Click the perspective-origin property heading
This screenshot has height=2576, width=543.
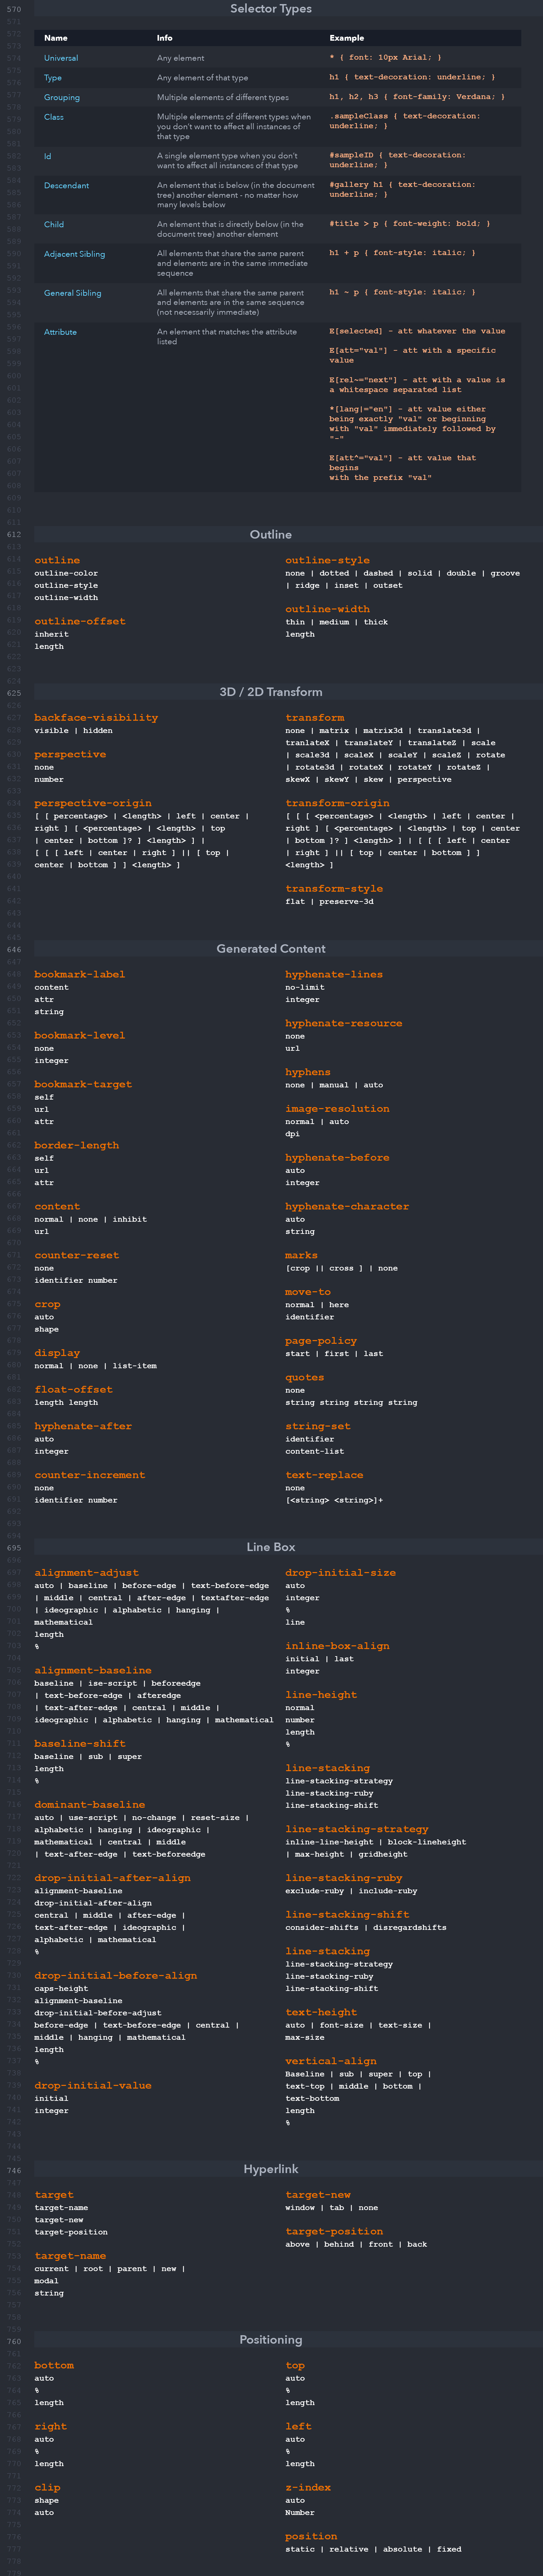[93, 803]
